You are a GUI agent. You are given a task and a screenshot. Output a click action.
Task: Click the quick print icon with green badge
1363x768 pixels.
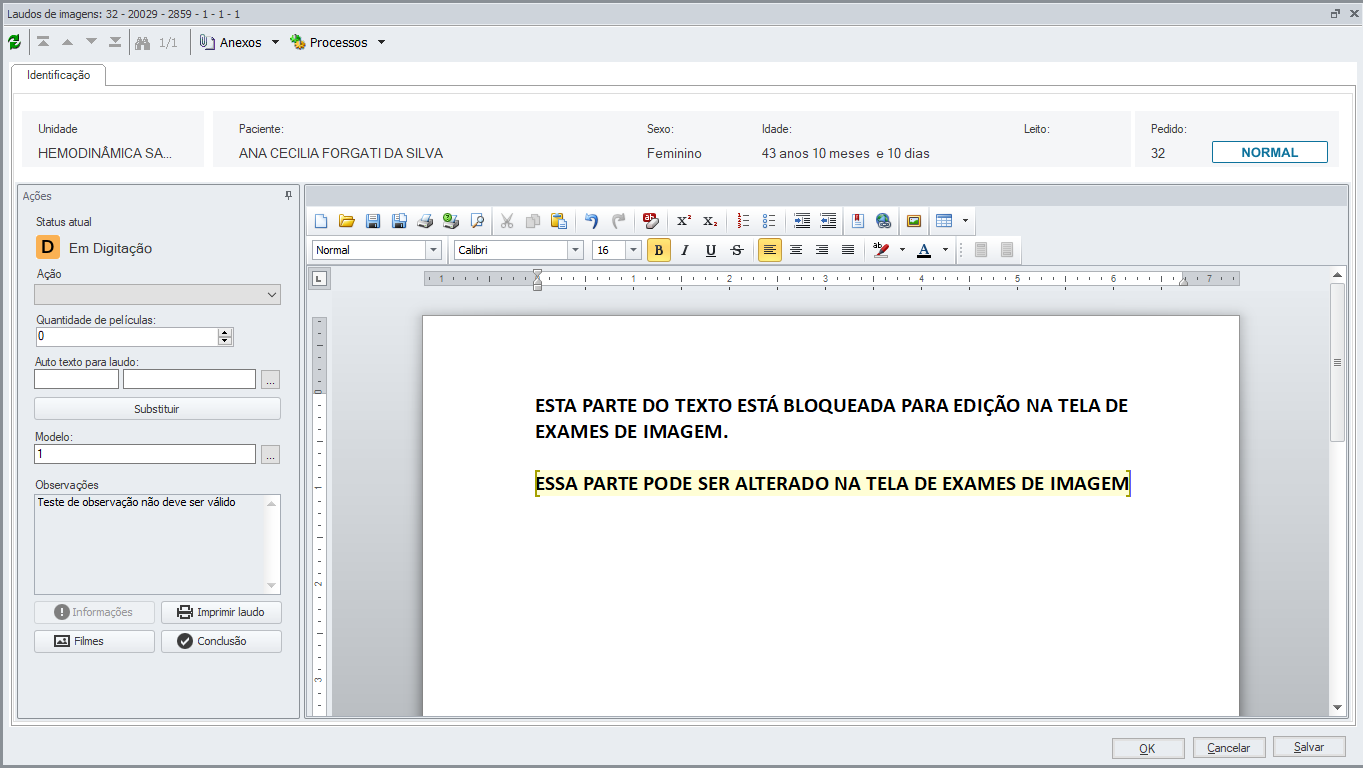pyautogui.click(x=451, y=221)
